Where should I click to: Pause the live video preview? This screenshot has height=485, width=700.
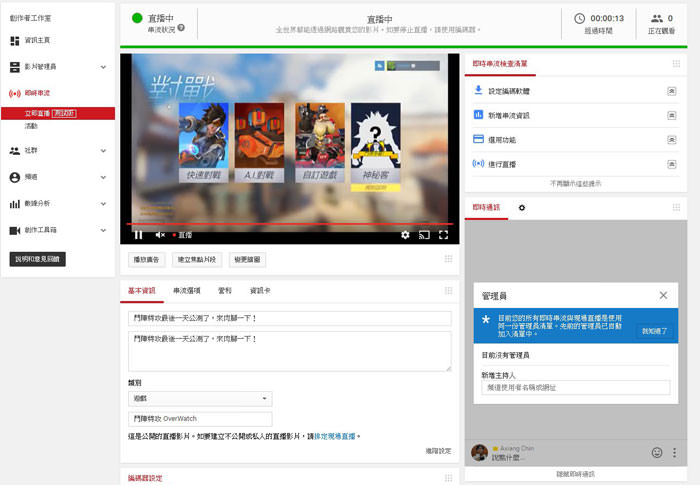(138, 234)
